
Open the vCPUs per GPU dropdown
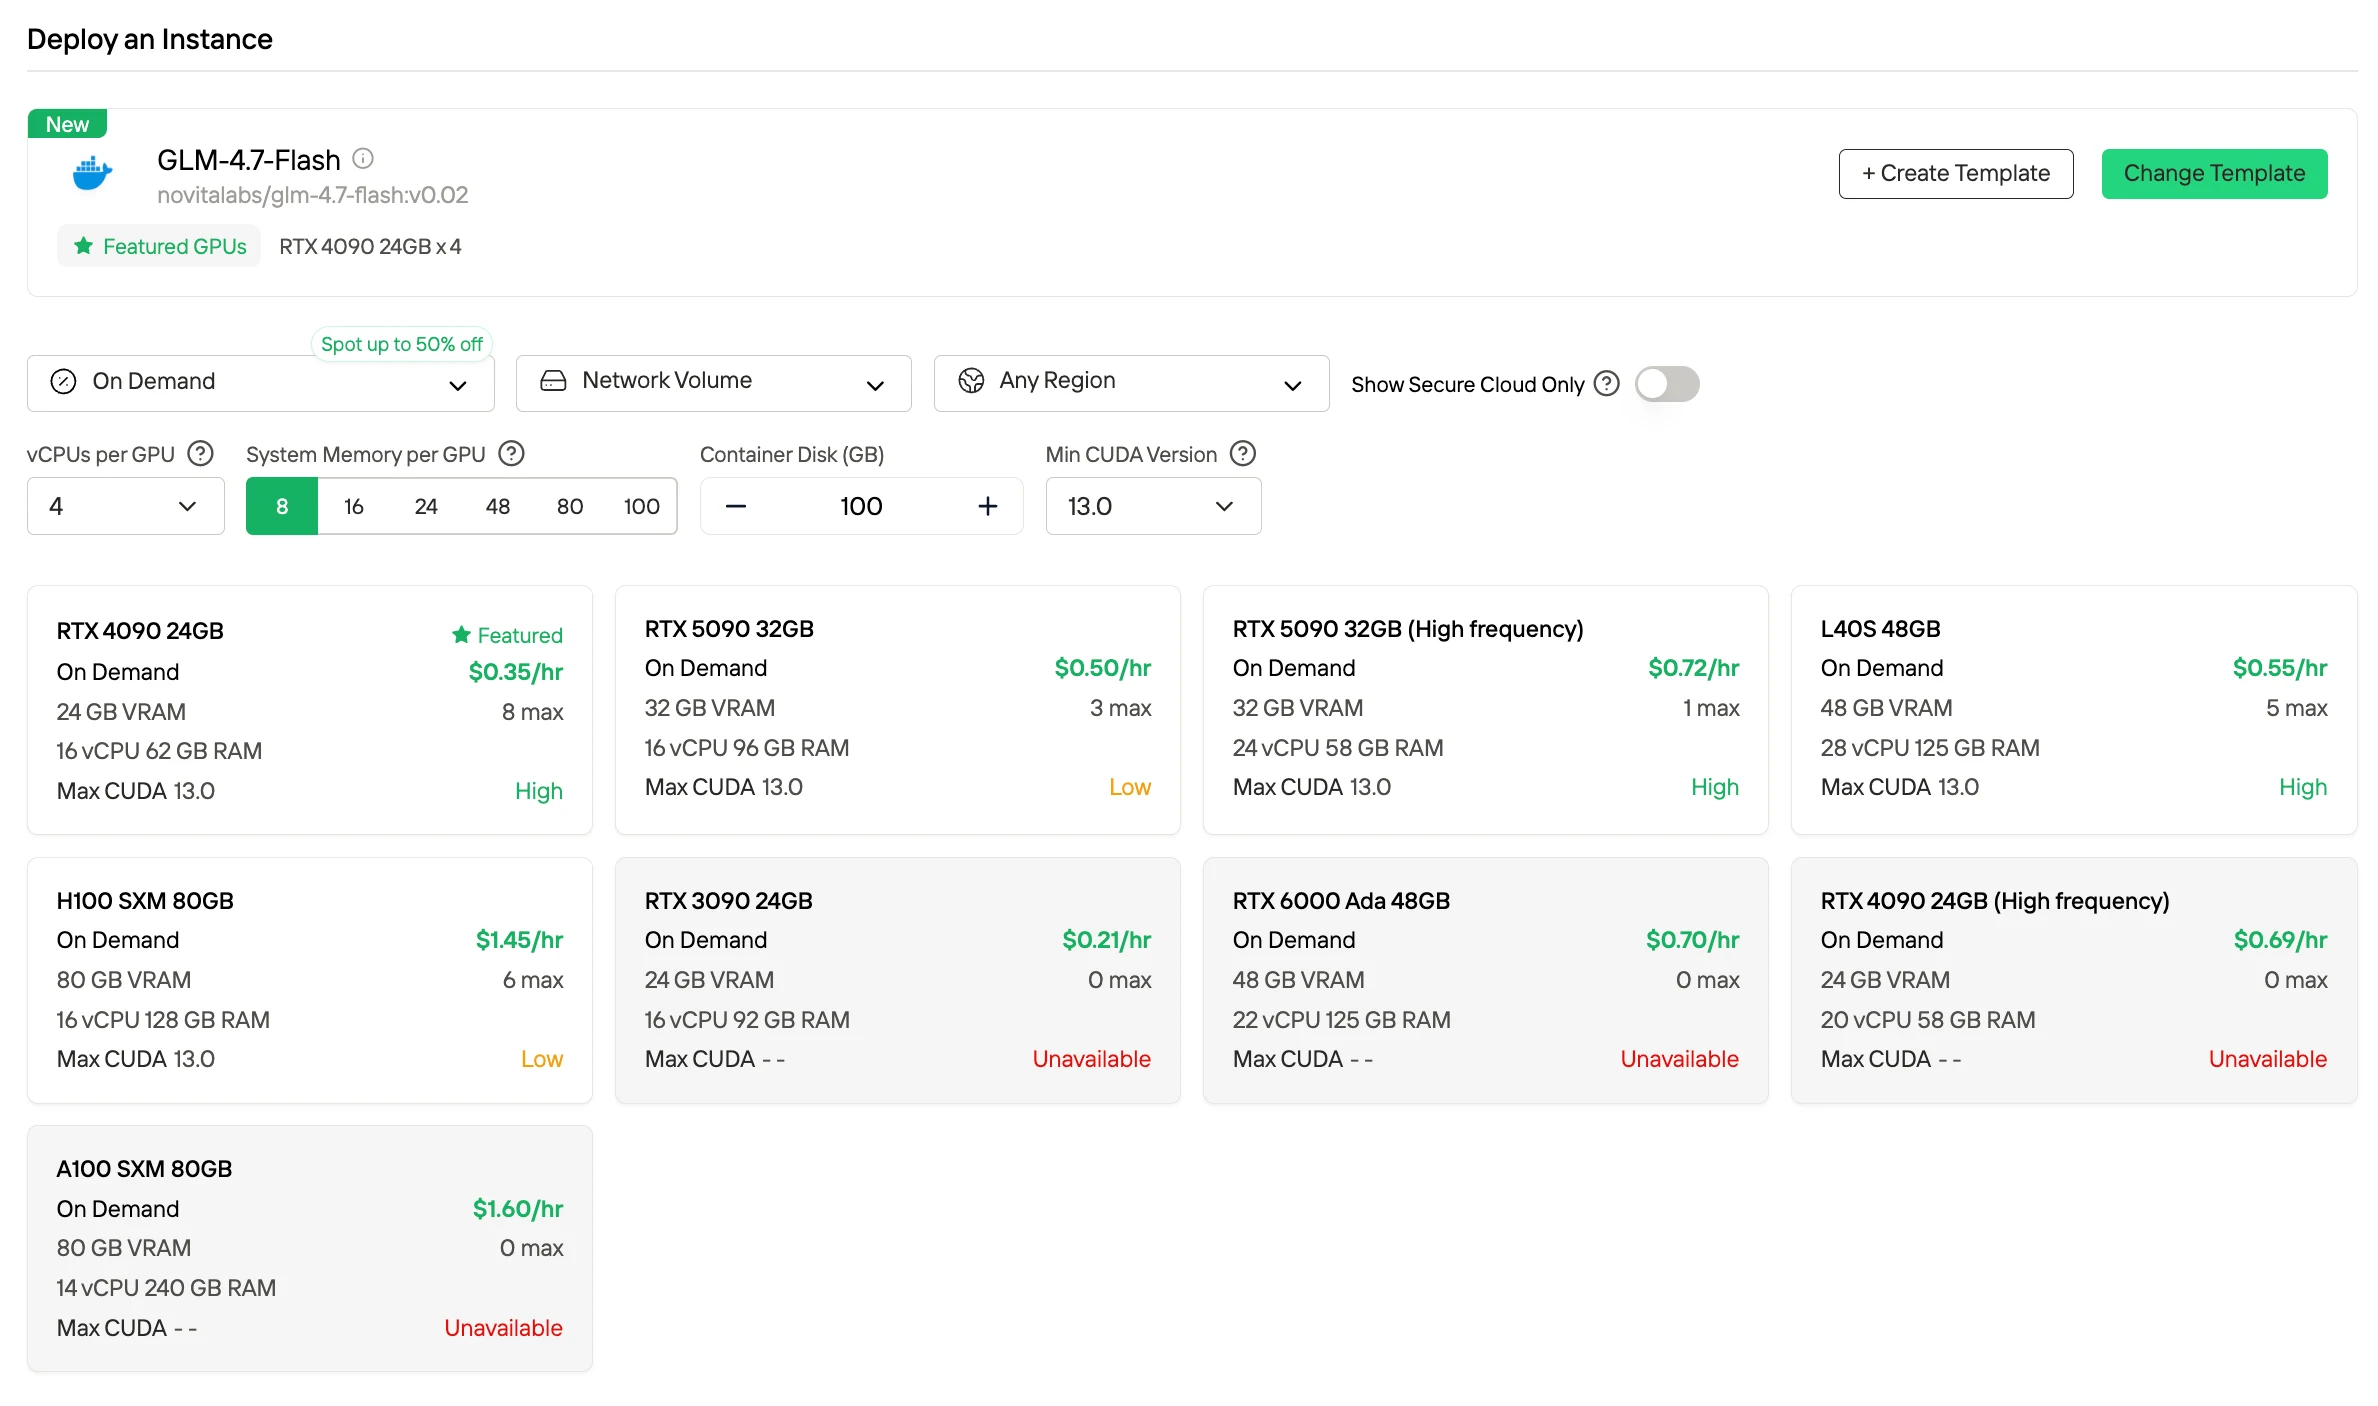pyautogui.click(x=126, y=506)
